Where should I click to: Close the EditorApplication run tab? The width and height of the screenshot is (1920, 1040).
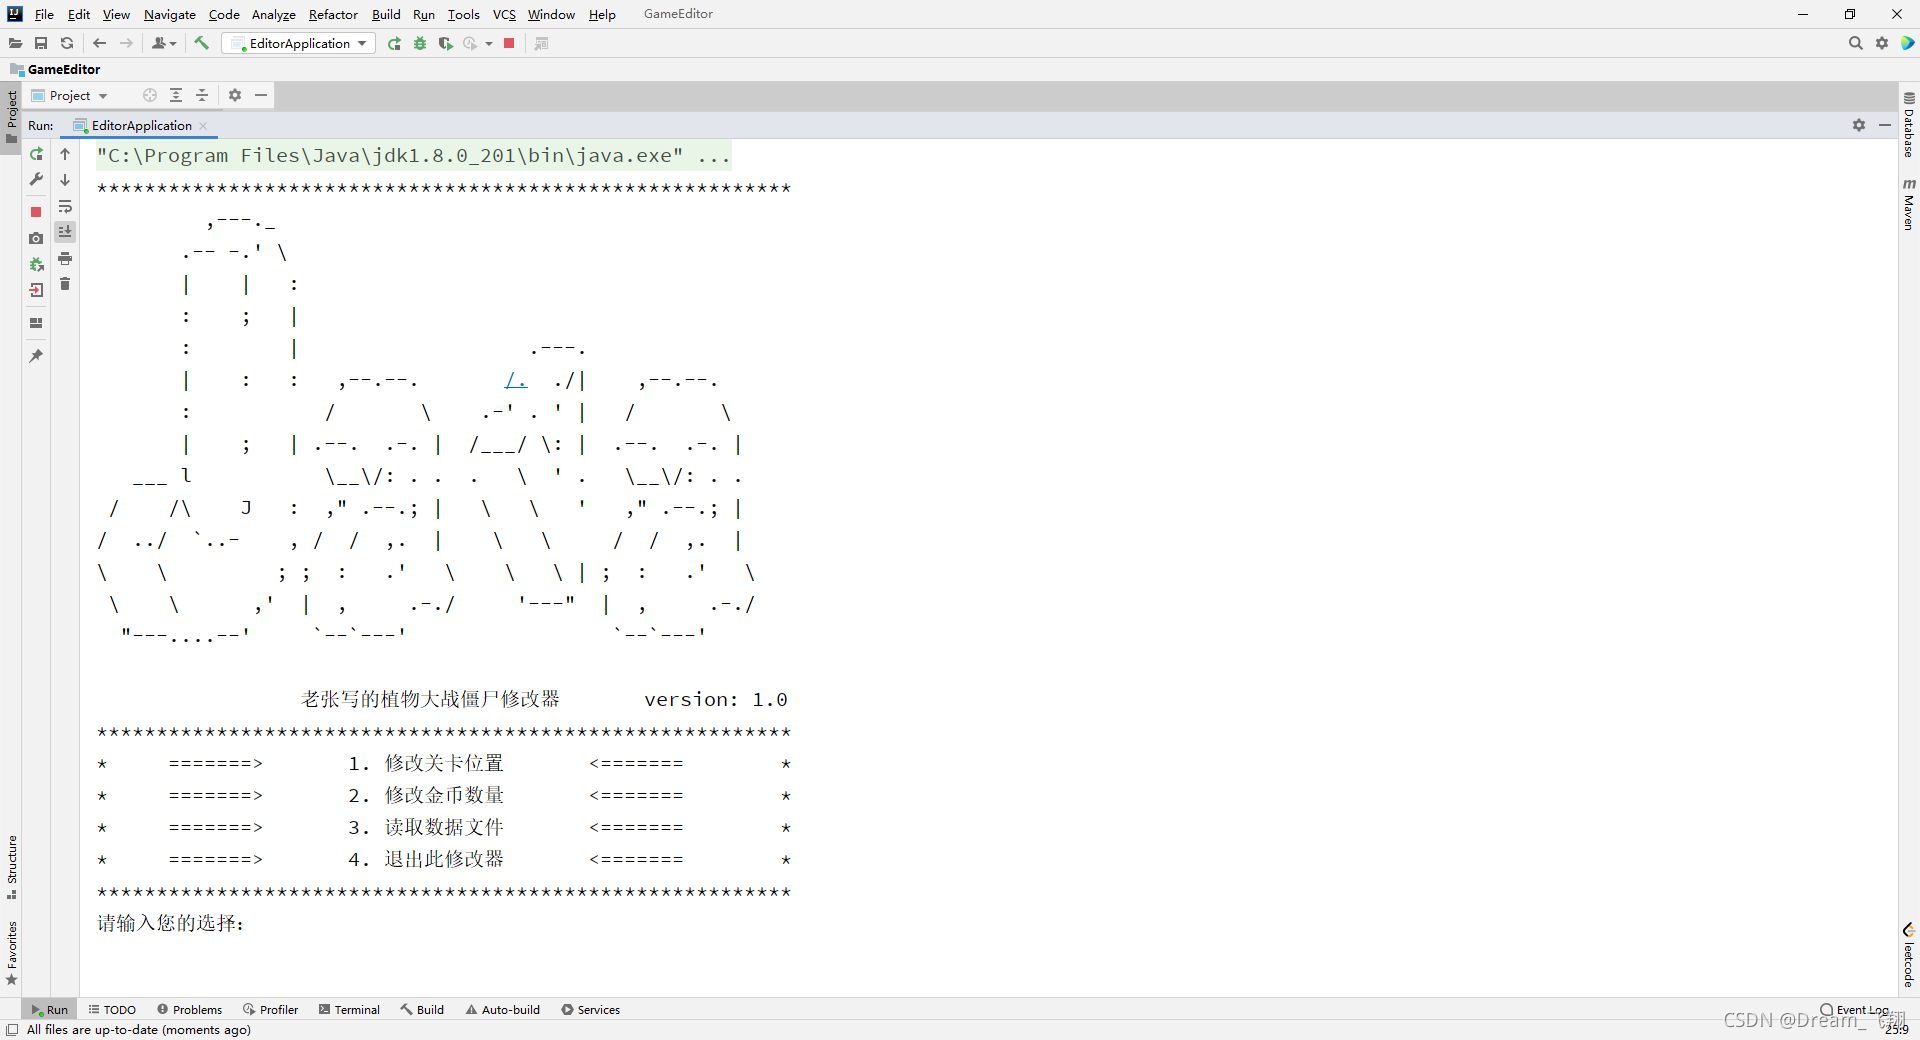click(203, 125)
